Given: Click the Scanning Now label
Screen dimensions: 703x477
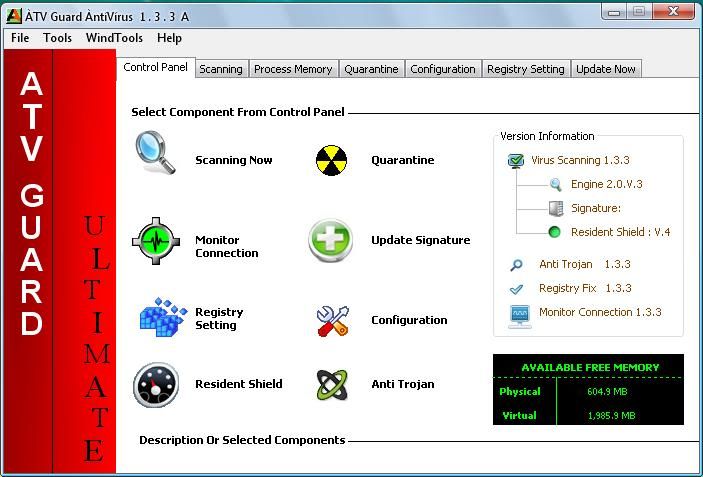Looking at the screenshot, I should (234, 160).
